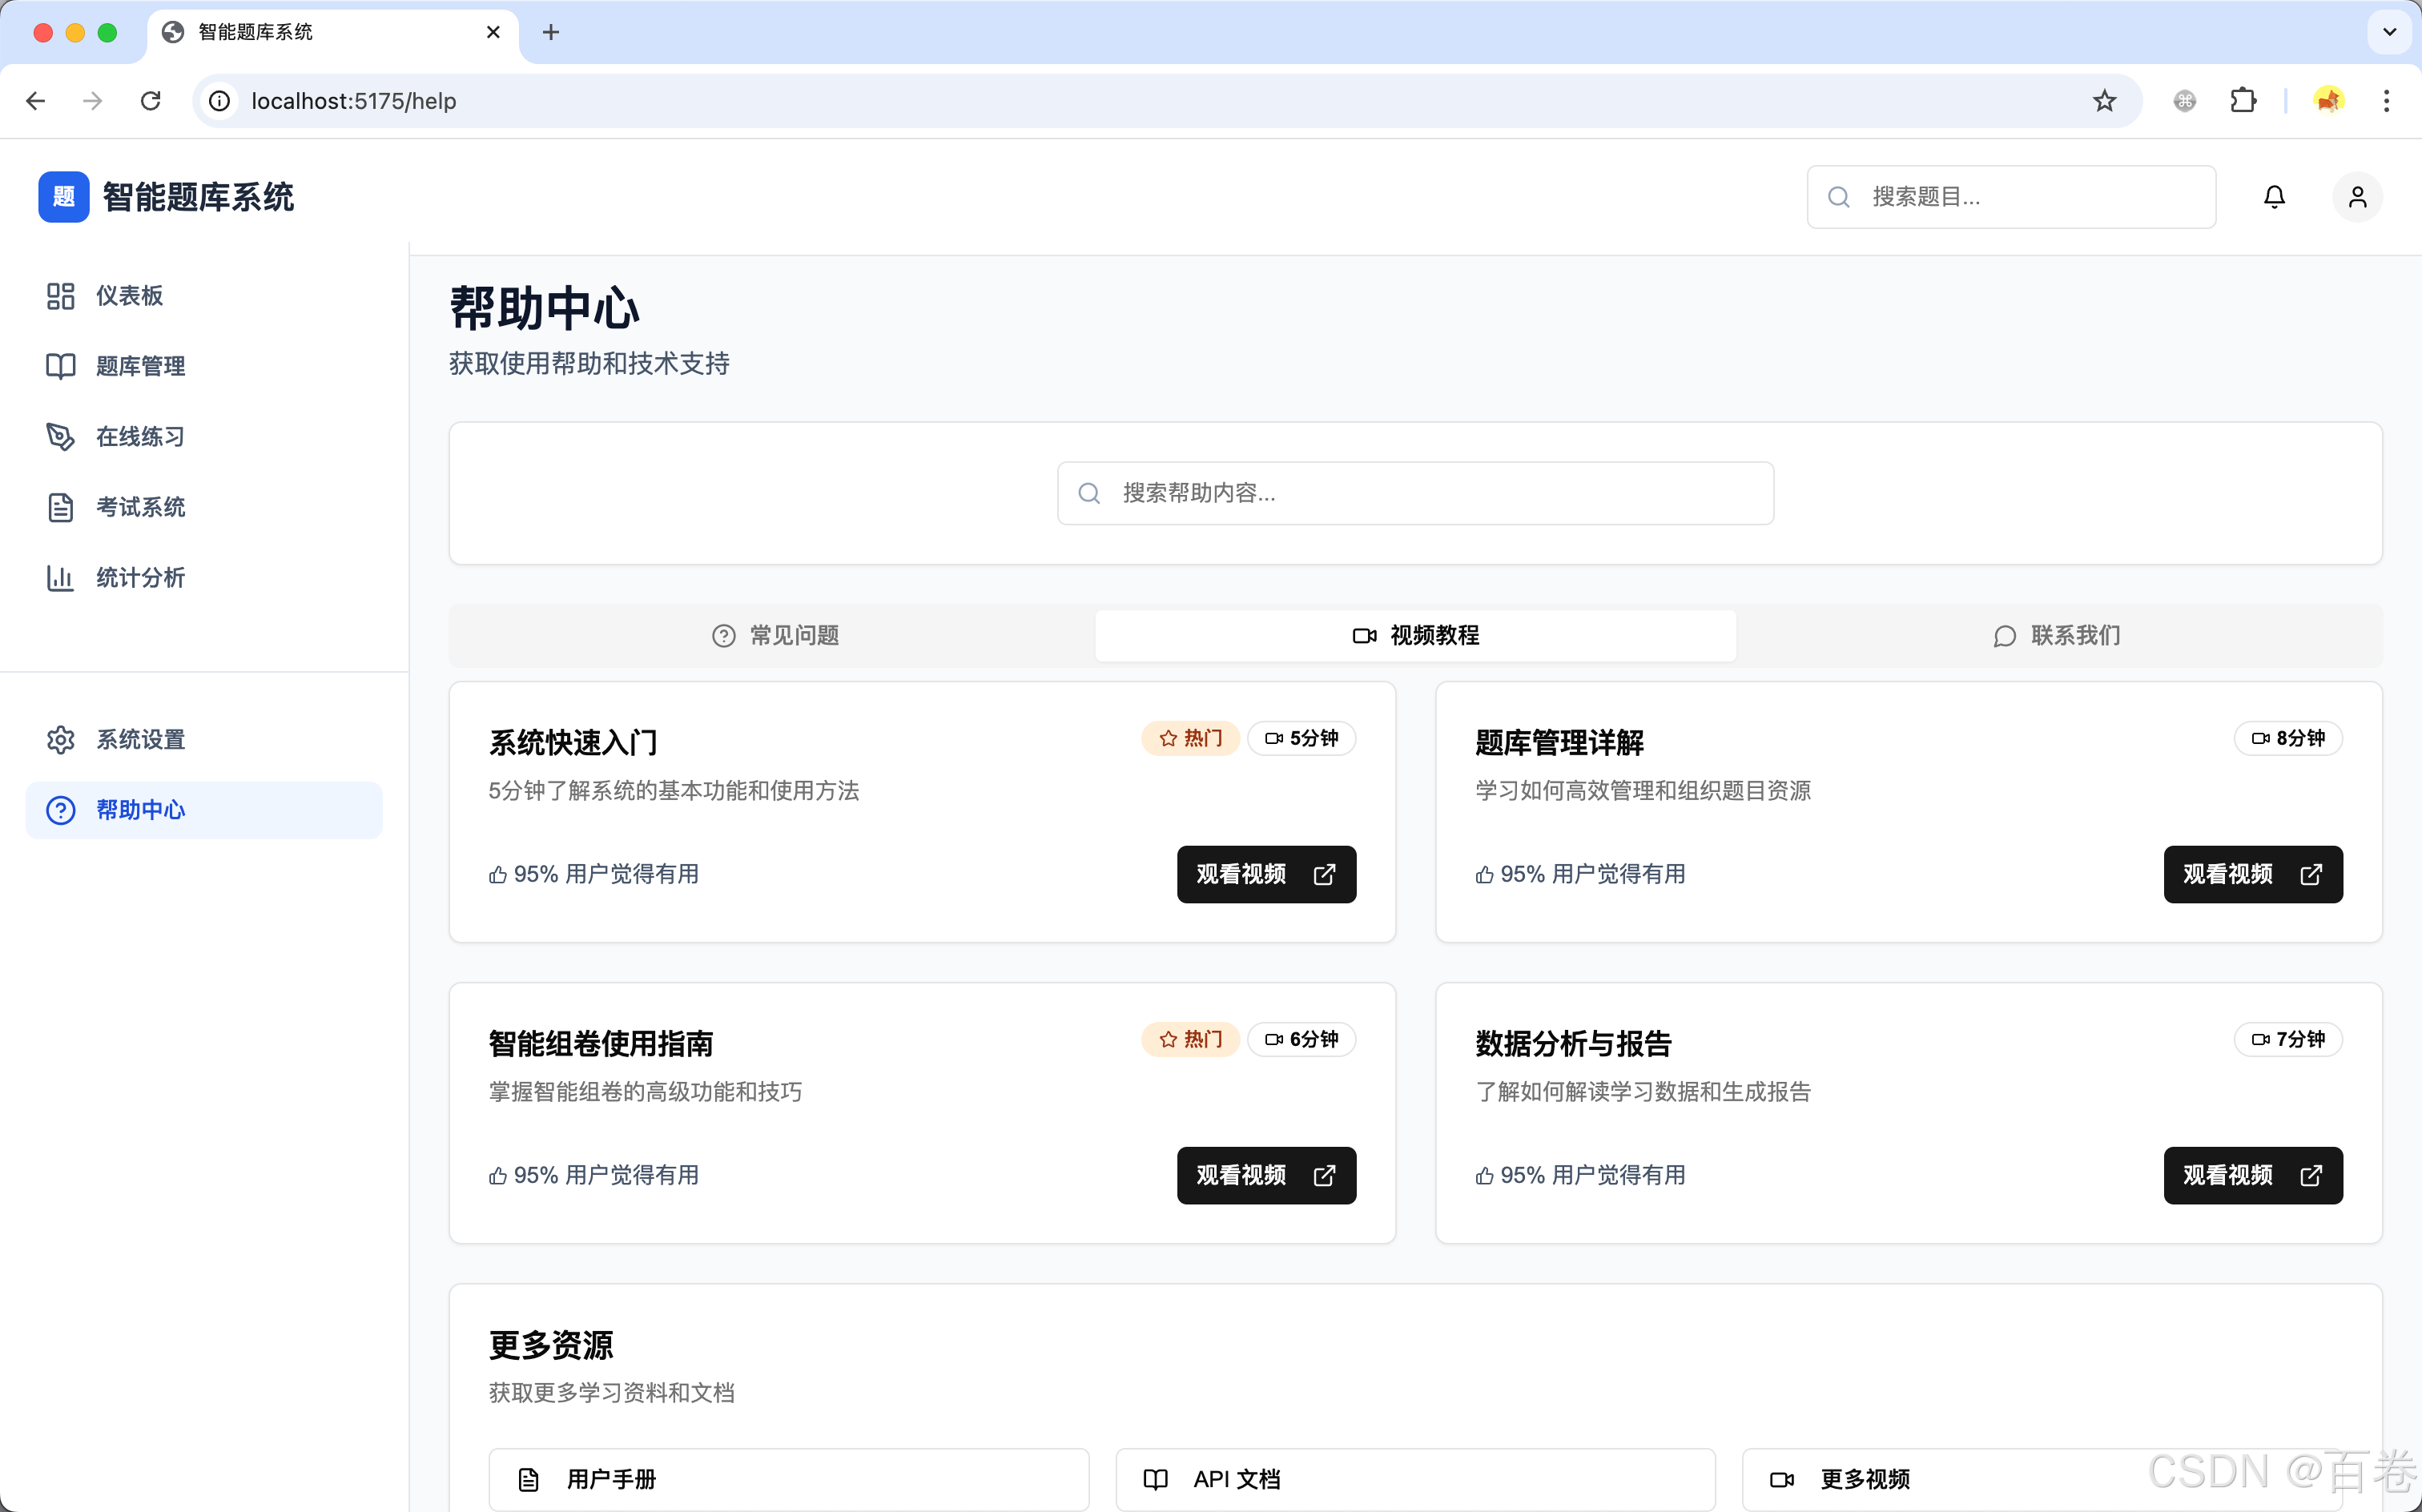Open the user profile icon
The image size is (2422, 1512).
[x=2356, y=196]
